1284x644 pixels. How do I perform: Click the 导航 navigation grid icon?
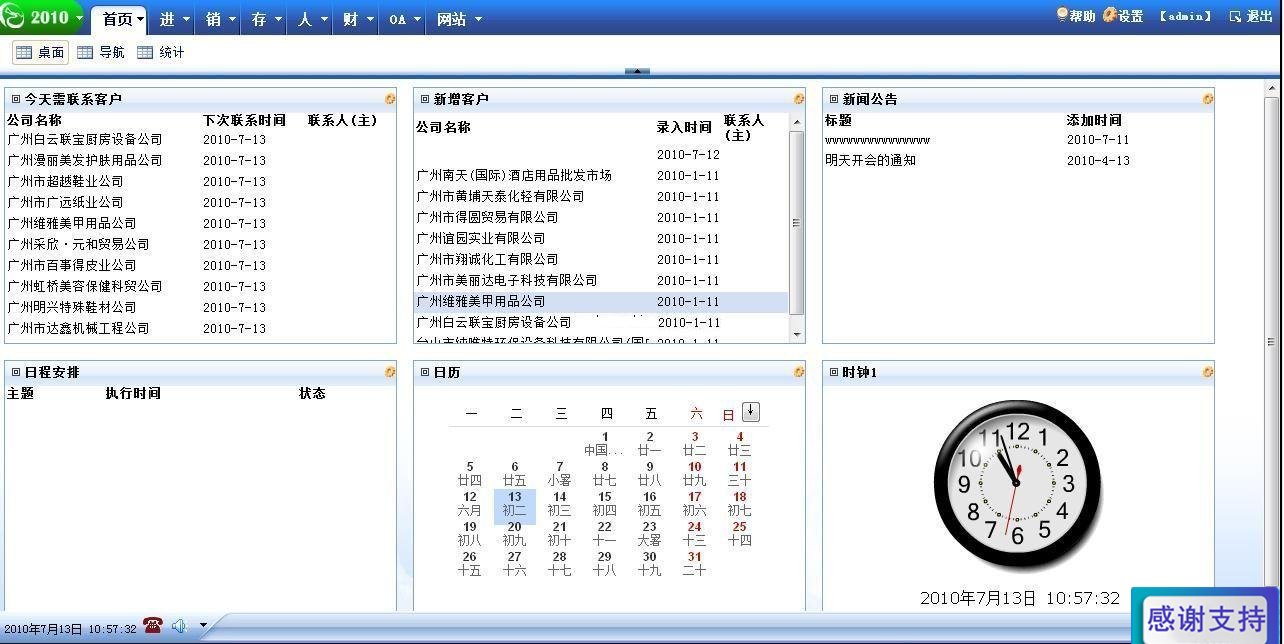pyautogui.click(x=85, y=52)
